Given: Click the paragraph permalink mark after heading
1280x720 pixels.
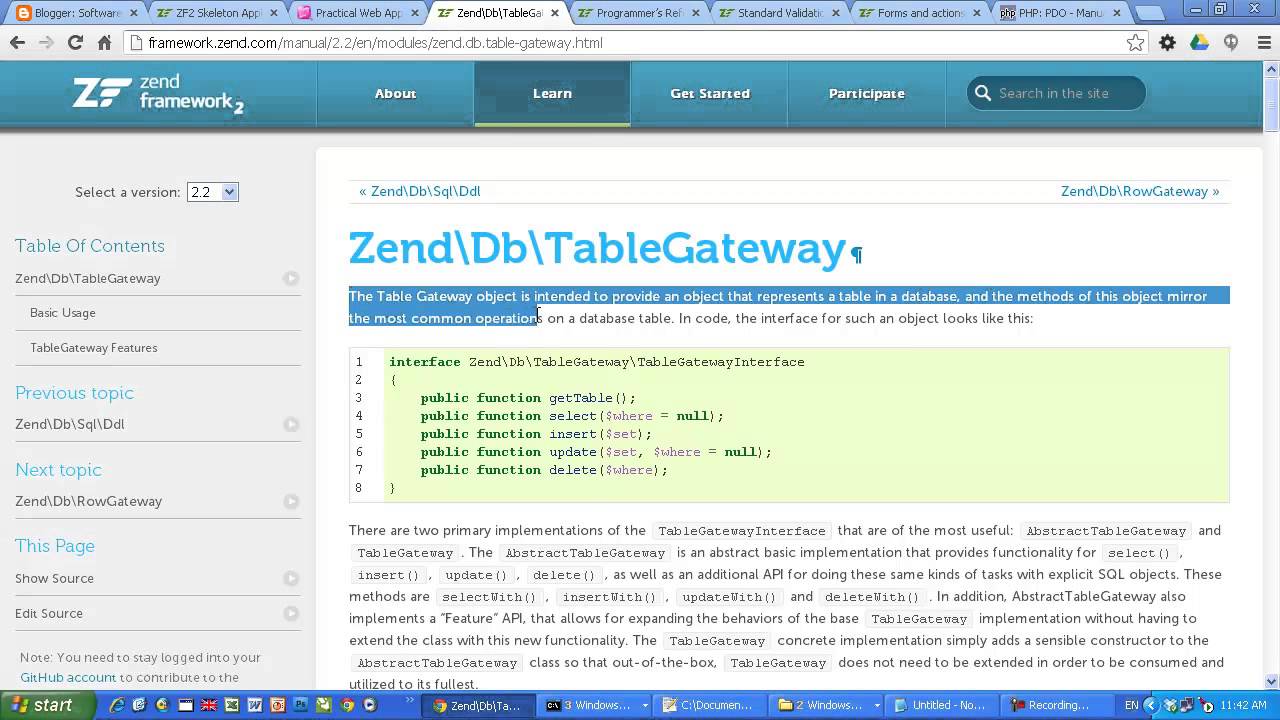Looking at the screenshot, I should (x=857, y=255).
